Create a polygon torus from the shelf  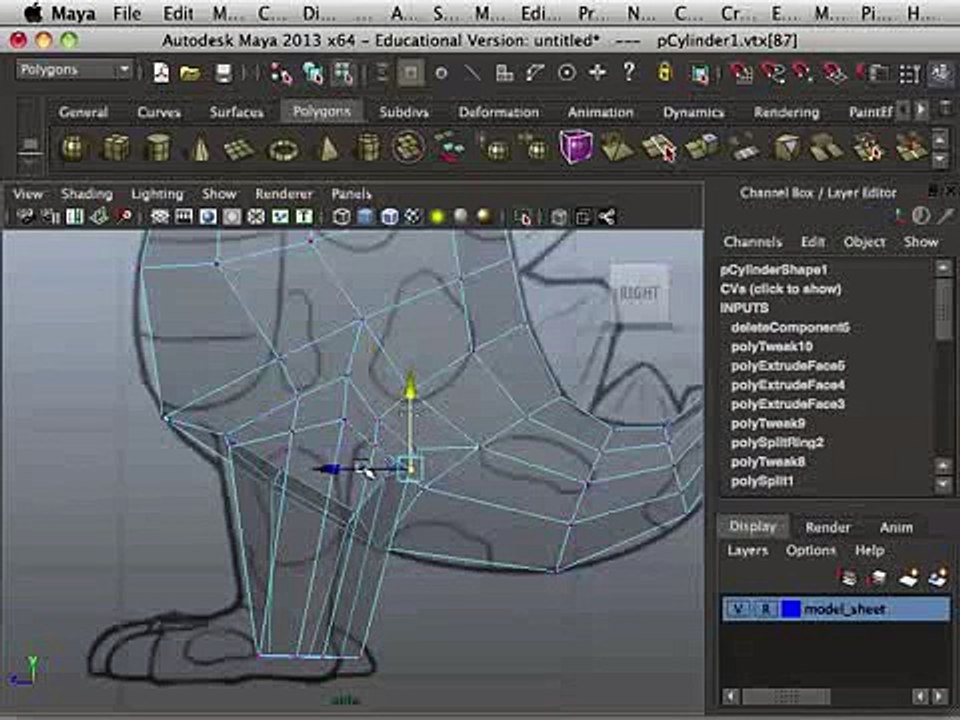point(283,149)
